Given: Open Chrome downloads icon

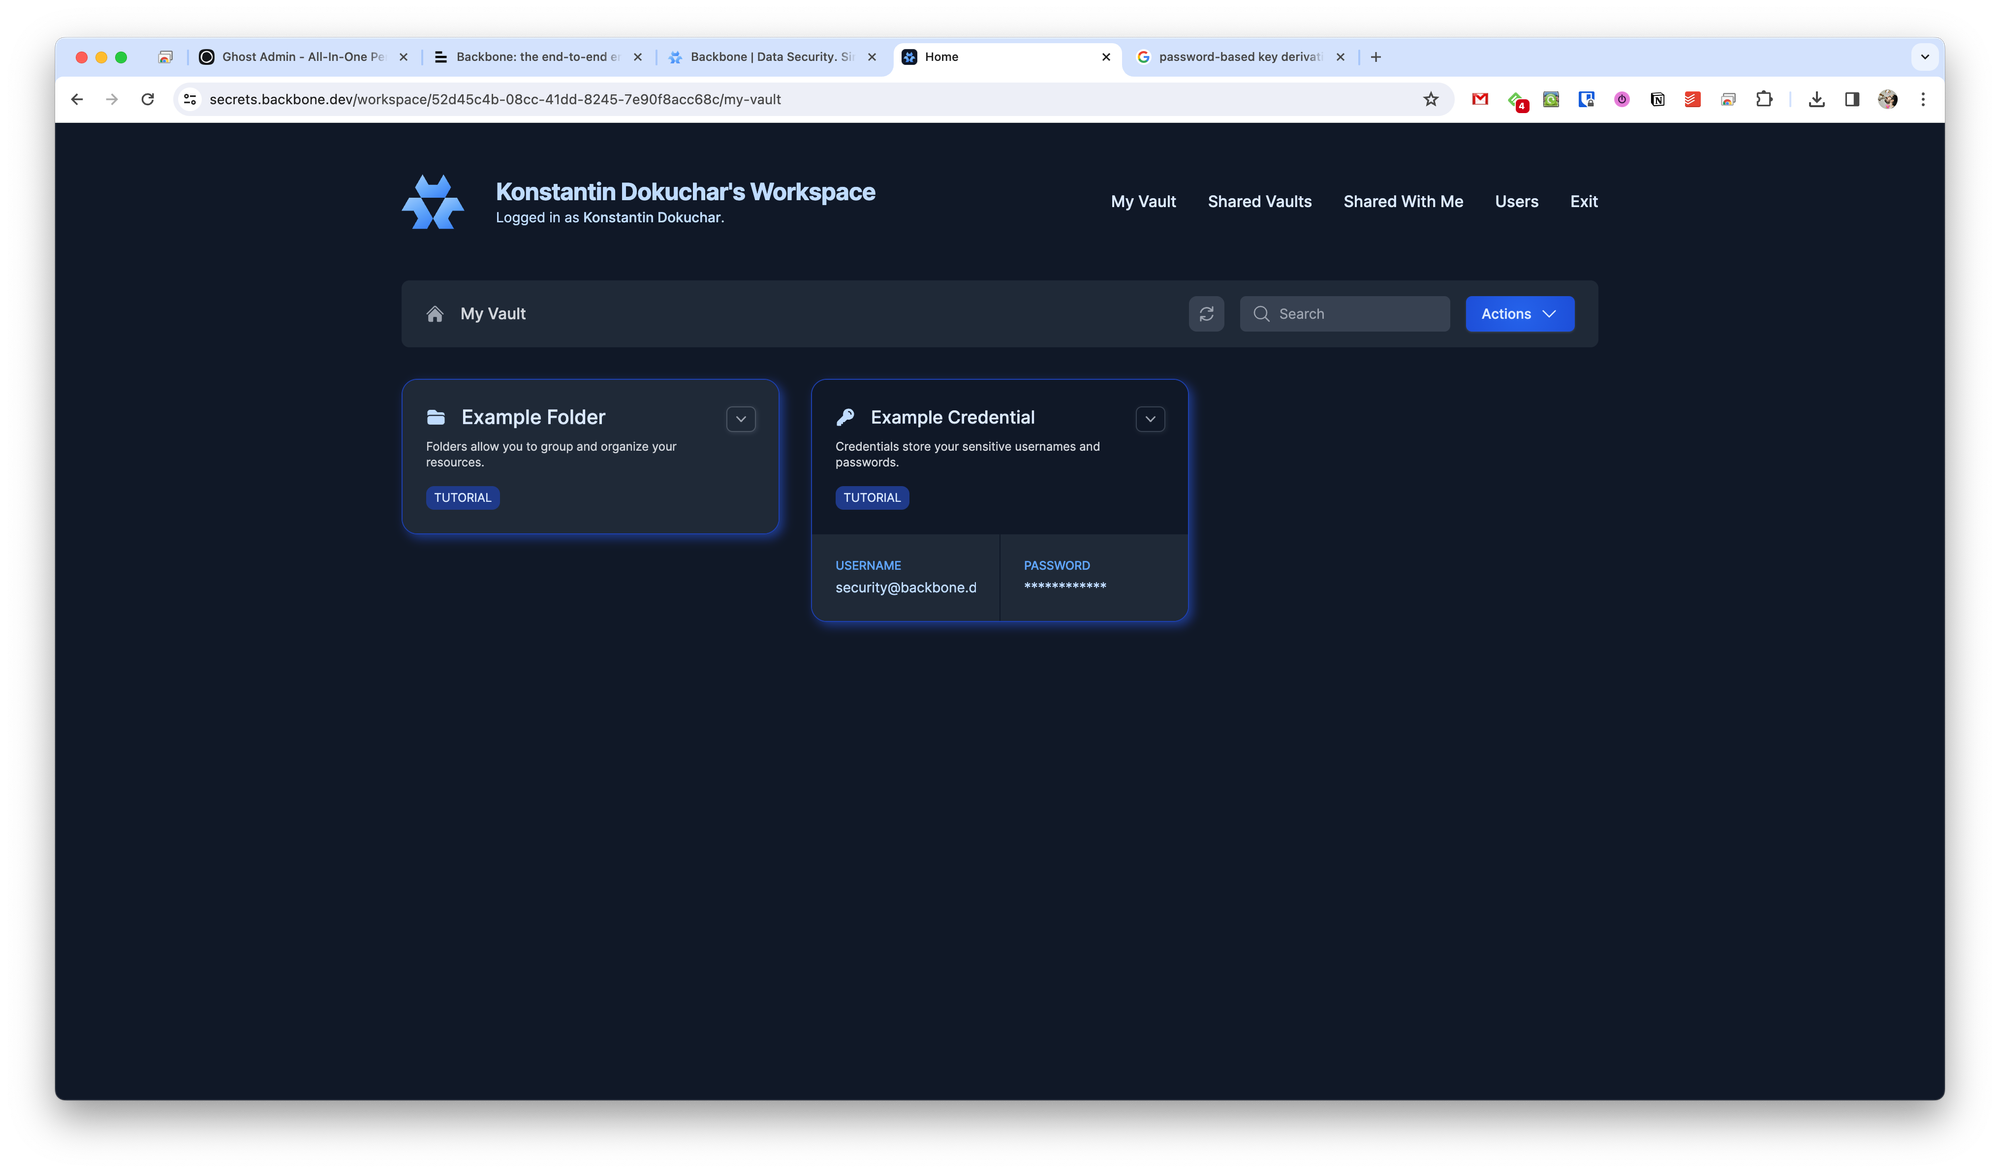Looking at the screenshot, I should (x=1817, y=99).
